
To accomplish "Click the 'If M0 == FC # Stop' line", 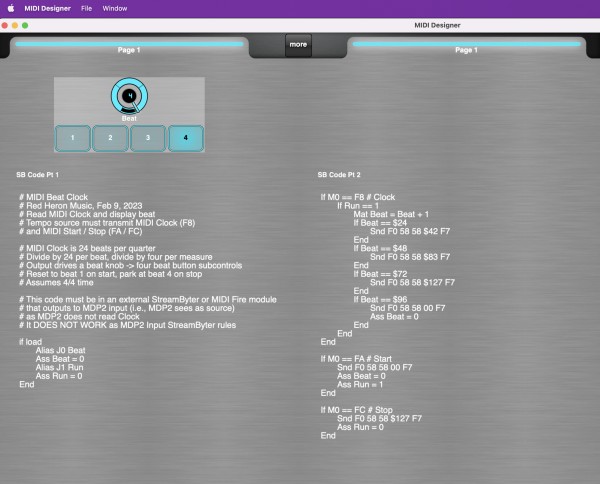I will point(356,410).
